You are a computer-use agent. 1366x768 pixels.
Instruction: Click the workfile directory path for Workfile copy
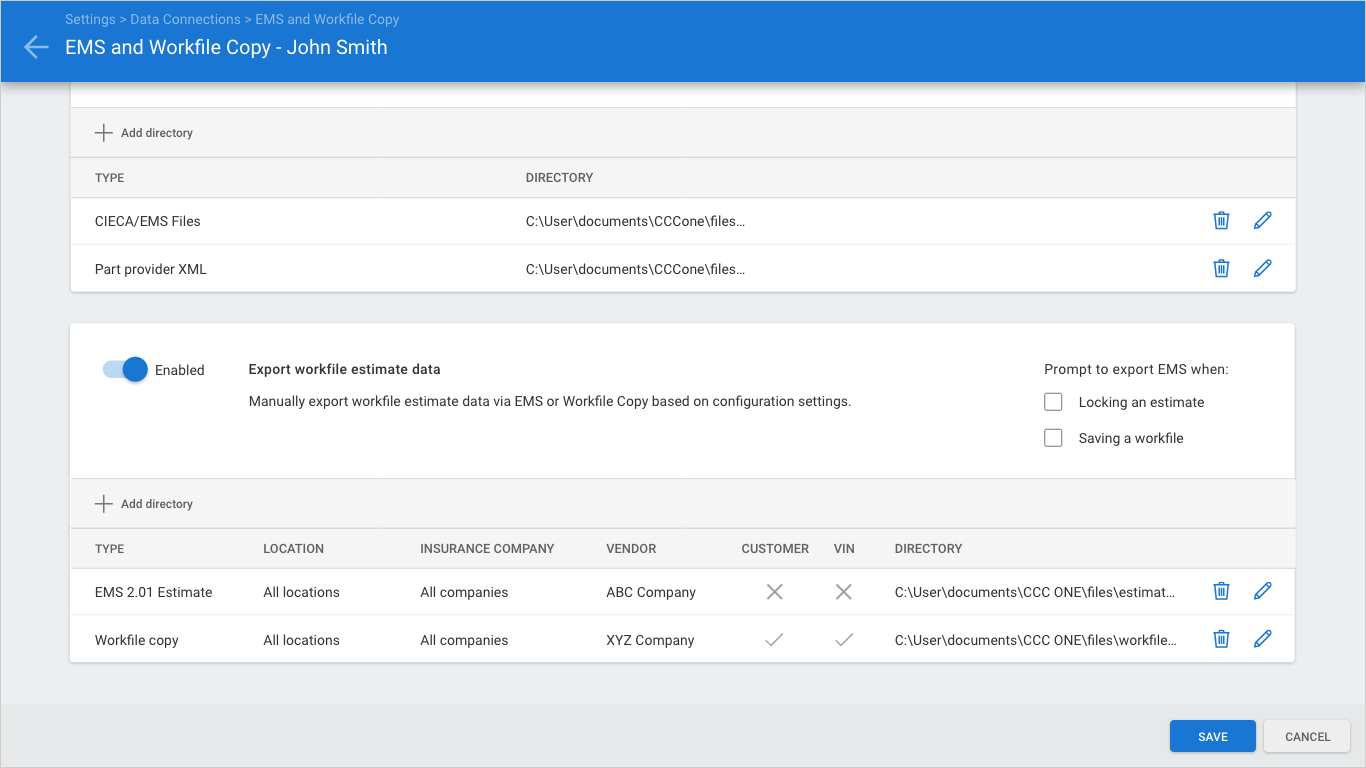1036,640
